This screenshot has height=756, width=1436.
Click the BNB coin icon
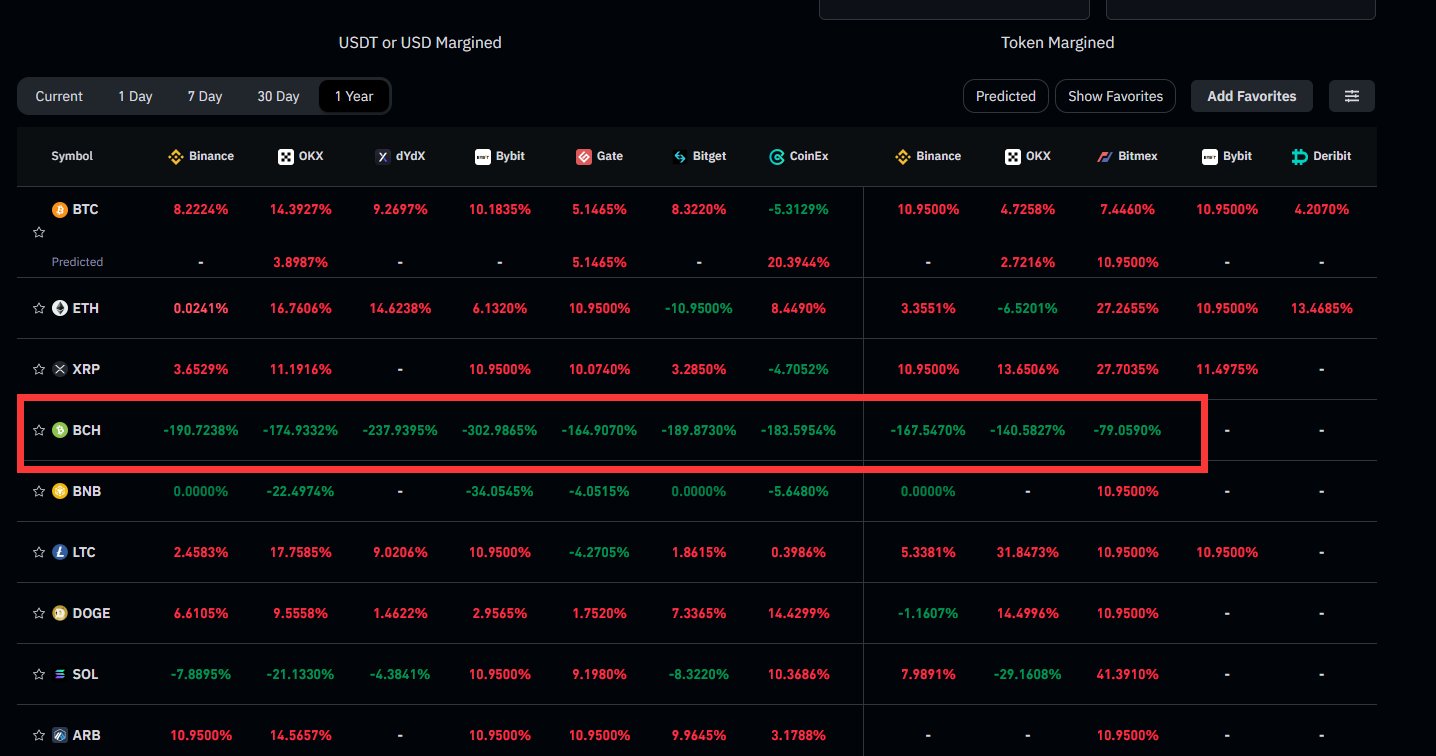(60, 491)
